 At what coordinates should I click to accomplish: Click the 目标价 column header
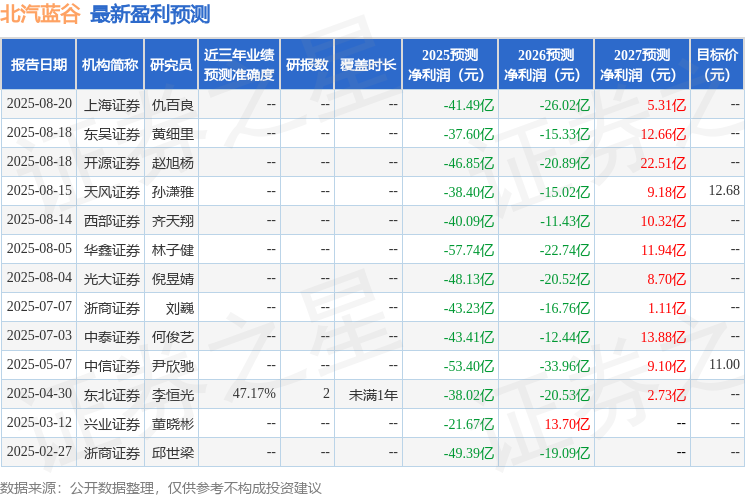[717, 65]
